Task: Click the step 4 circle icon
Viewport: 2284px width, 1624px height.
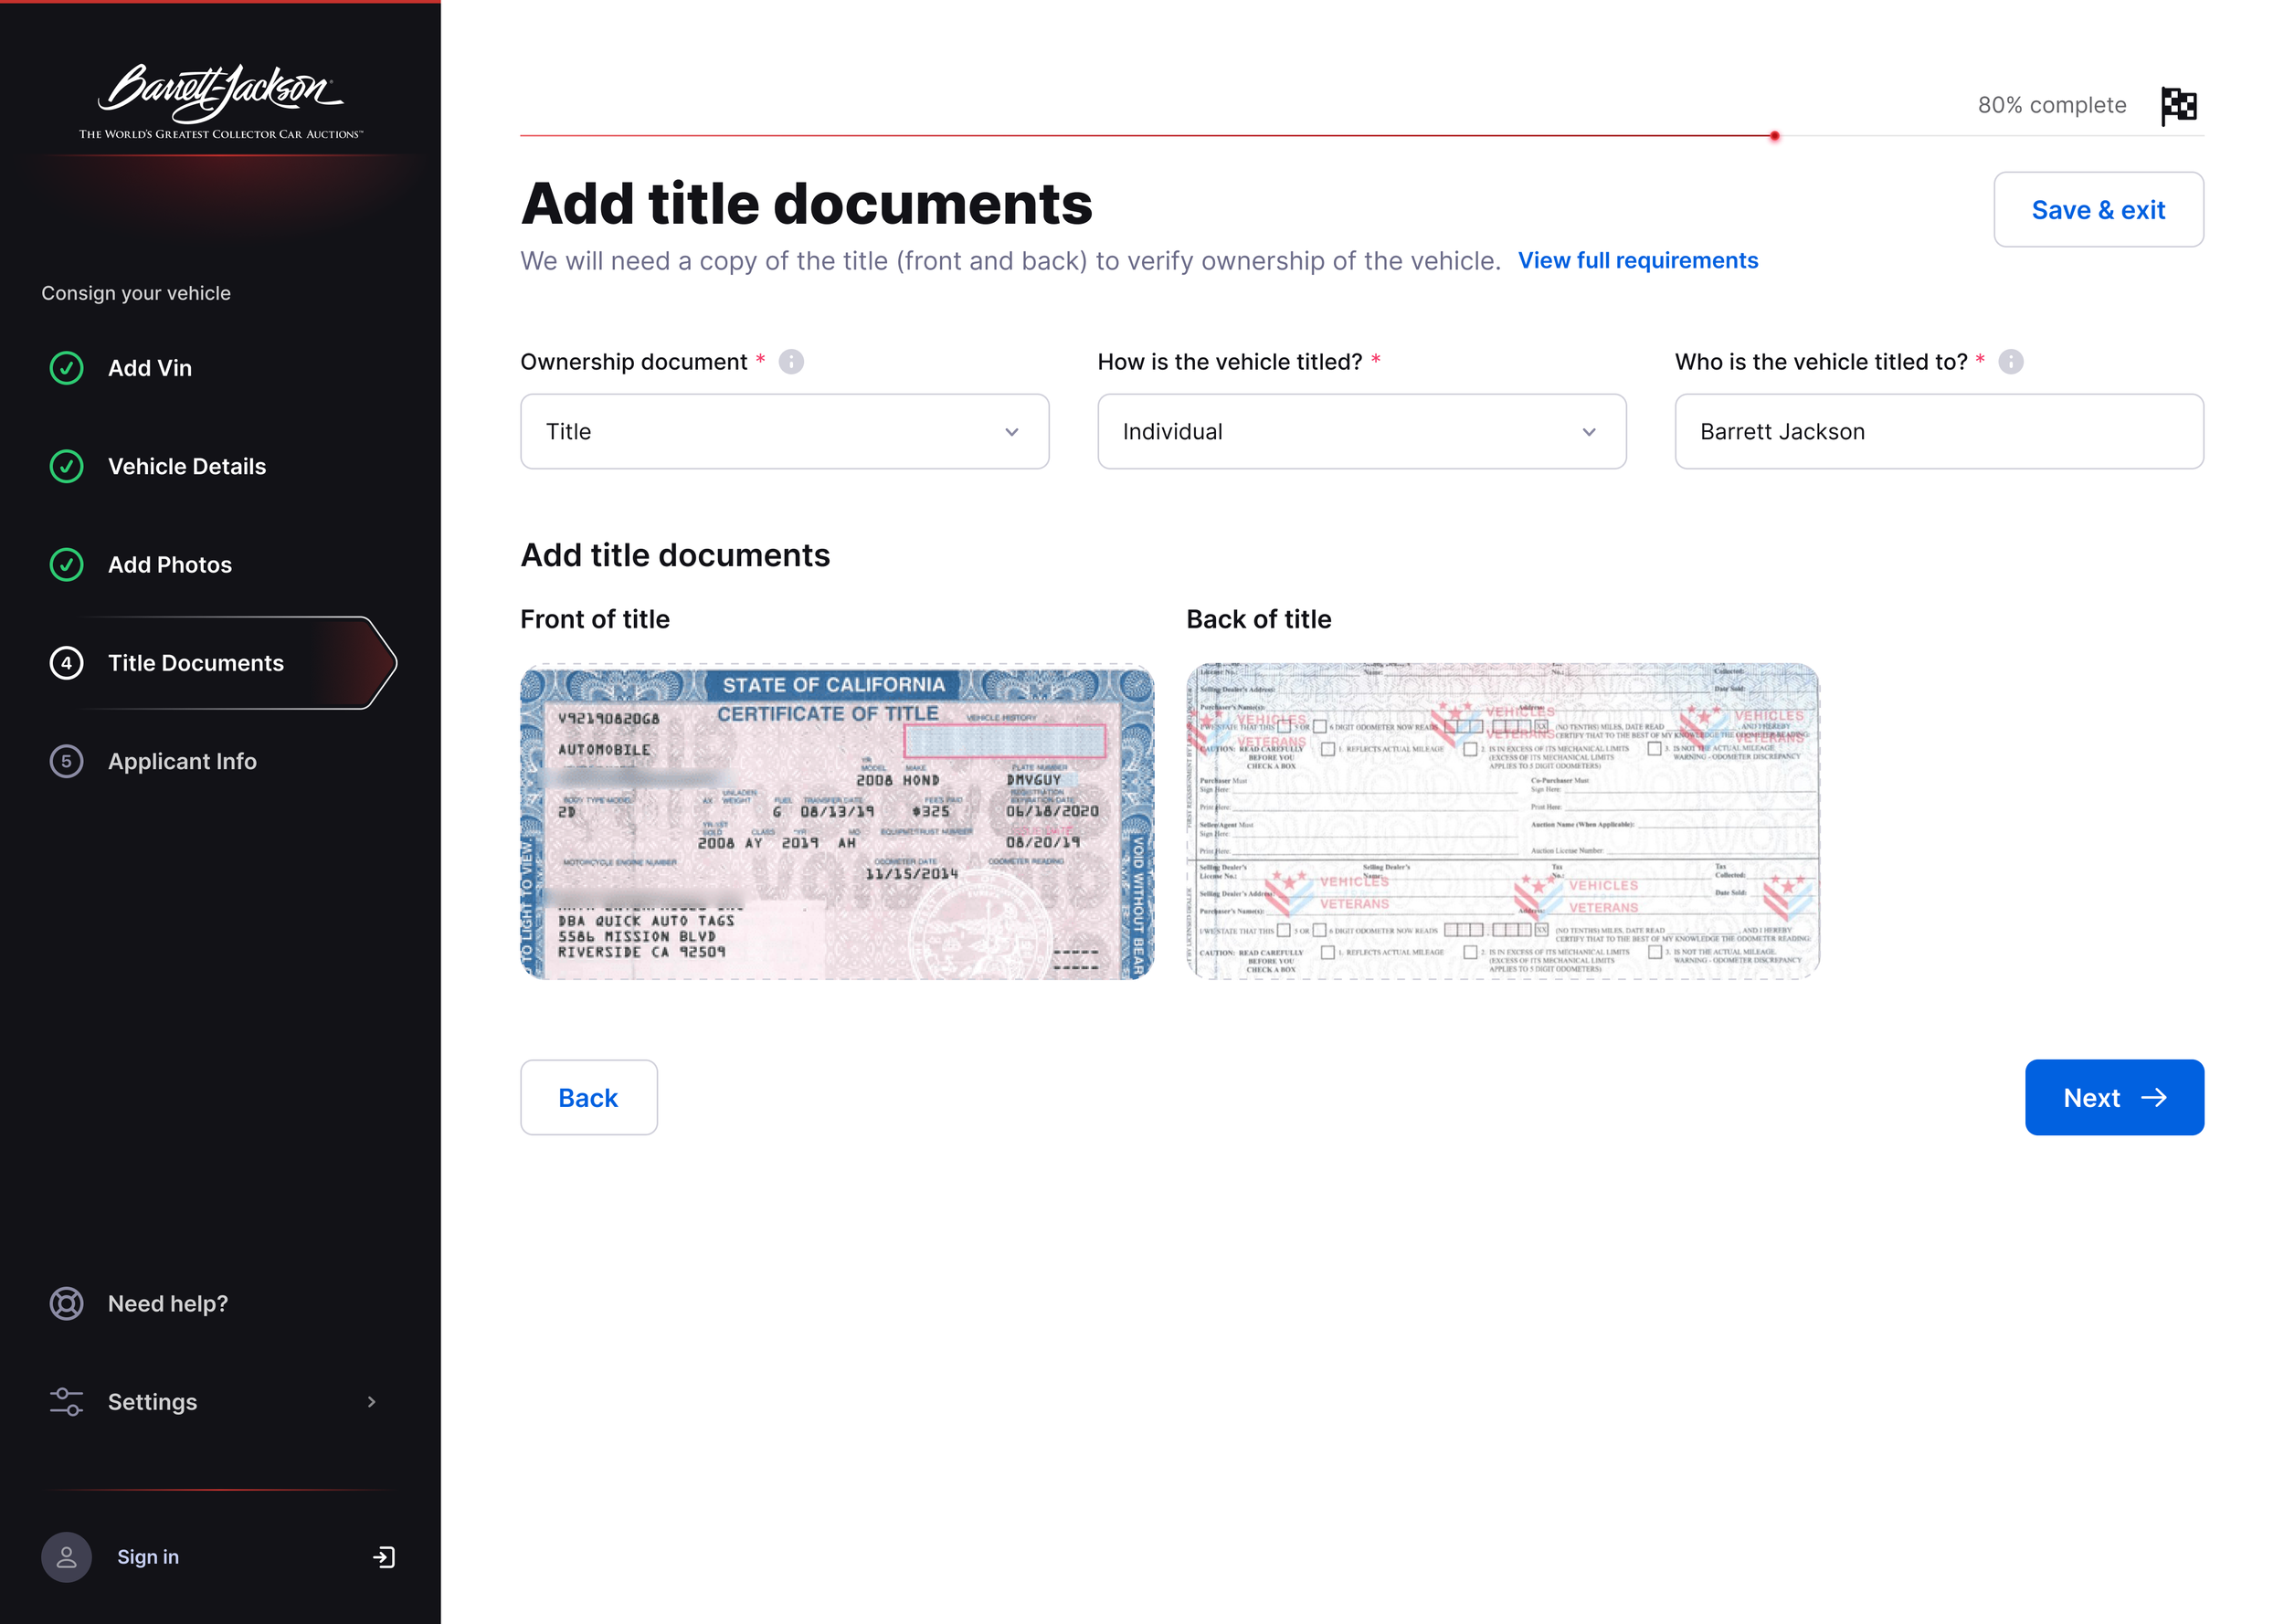Action: coord(67,663)
